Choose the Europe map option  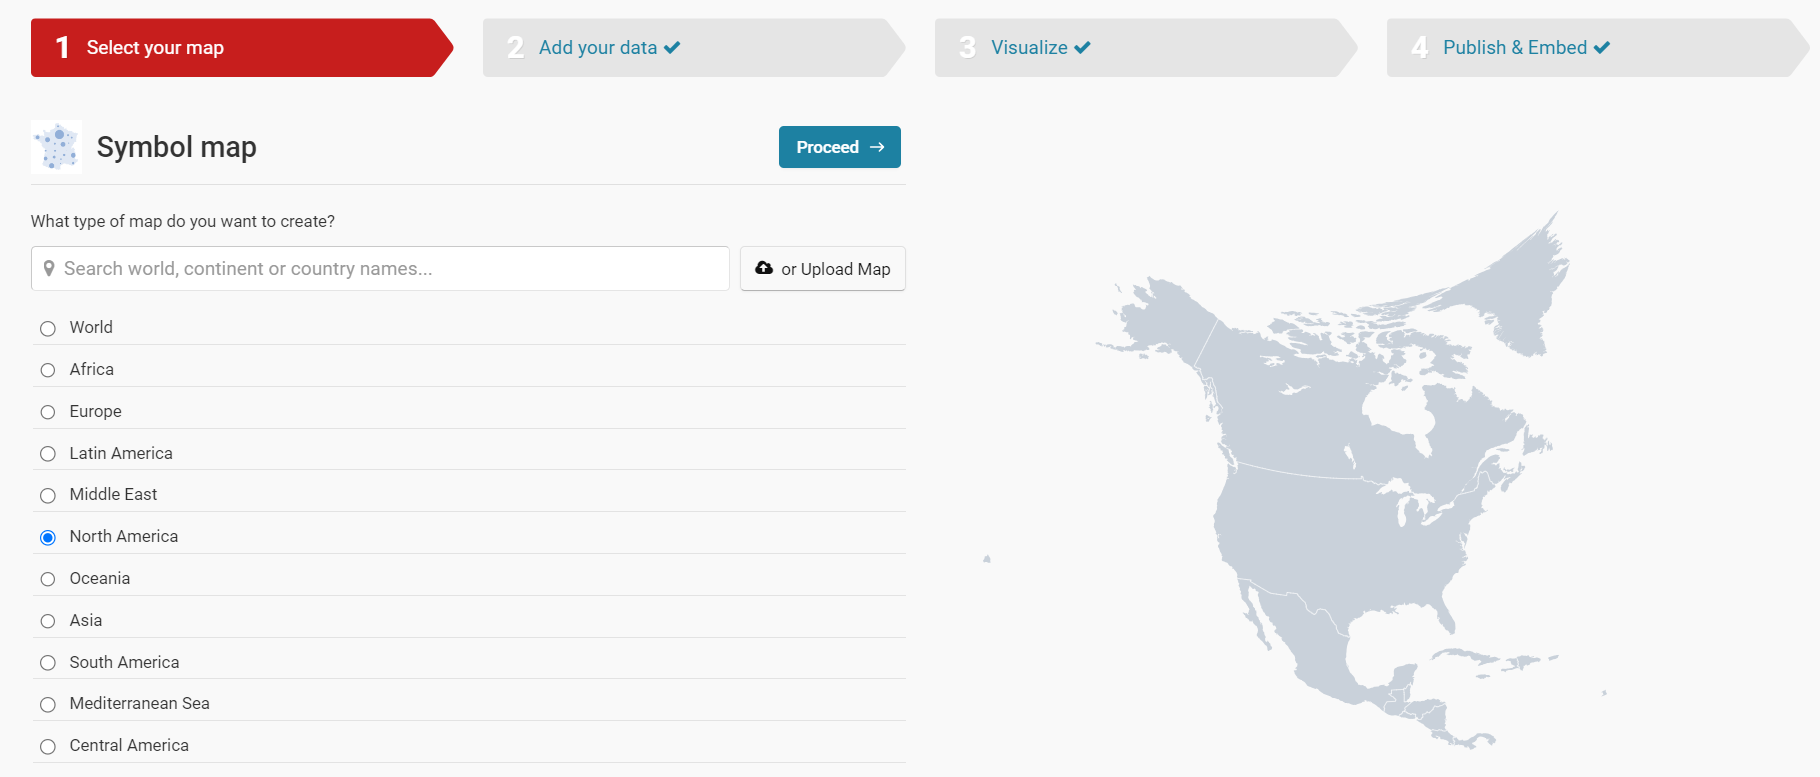click(48, 412)
